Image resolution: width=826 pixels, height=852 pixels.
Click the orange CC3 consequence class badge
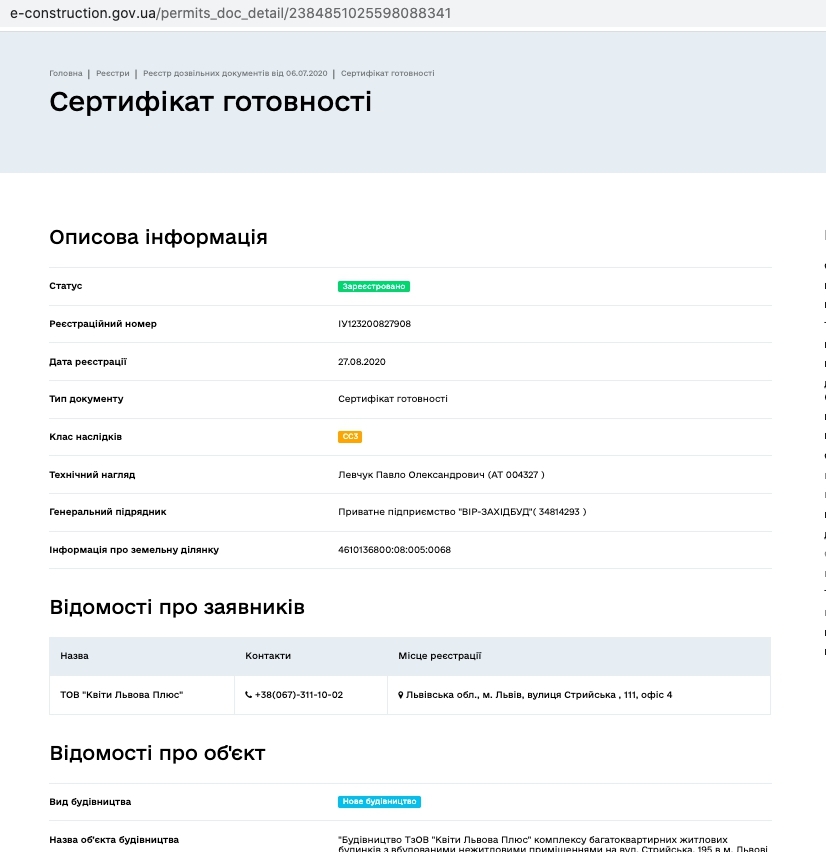(x=349, y=437)
